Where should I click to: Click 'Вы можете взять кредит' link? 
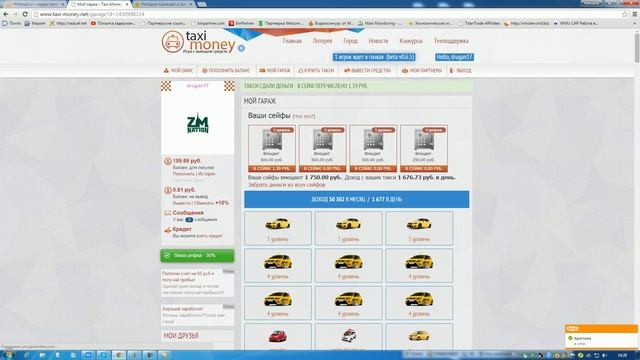click(x=198, y=236)
